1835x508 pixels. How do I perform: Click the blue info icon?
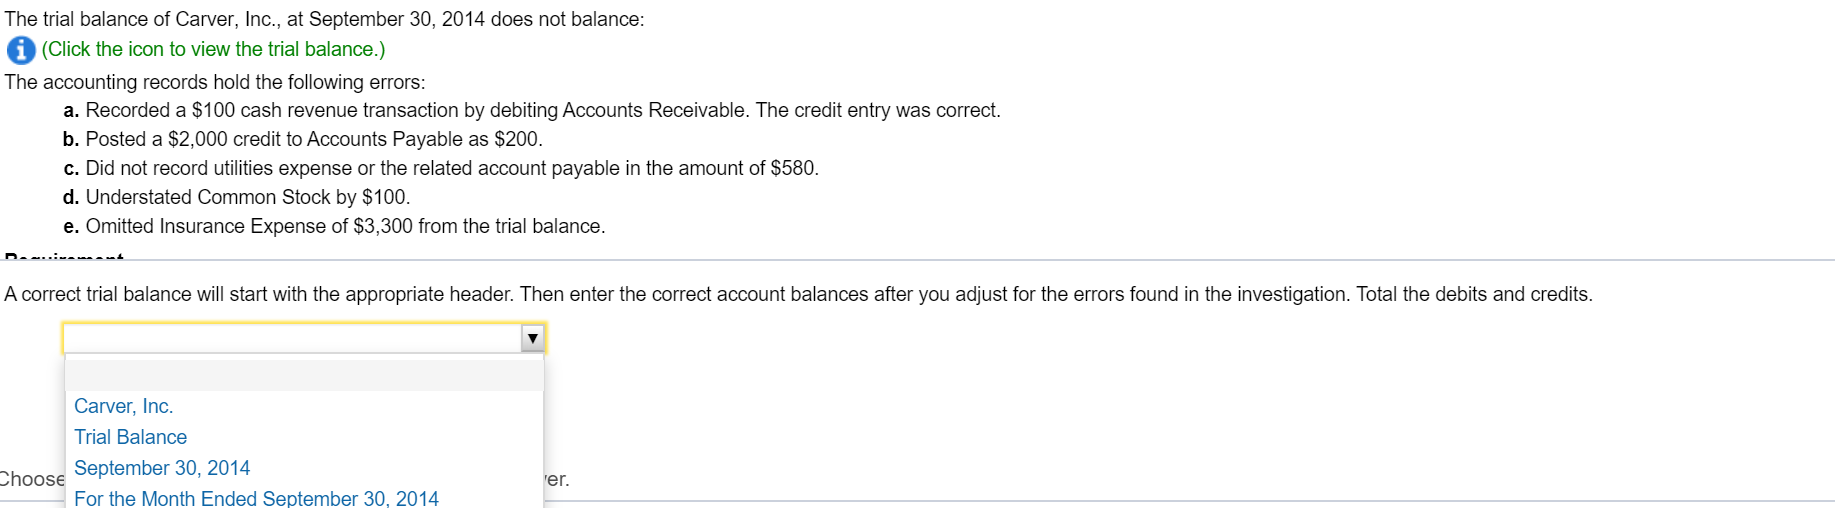(x=21, y=50)
